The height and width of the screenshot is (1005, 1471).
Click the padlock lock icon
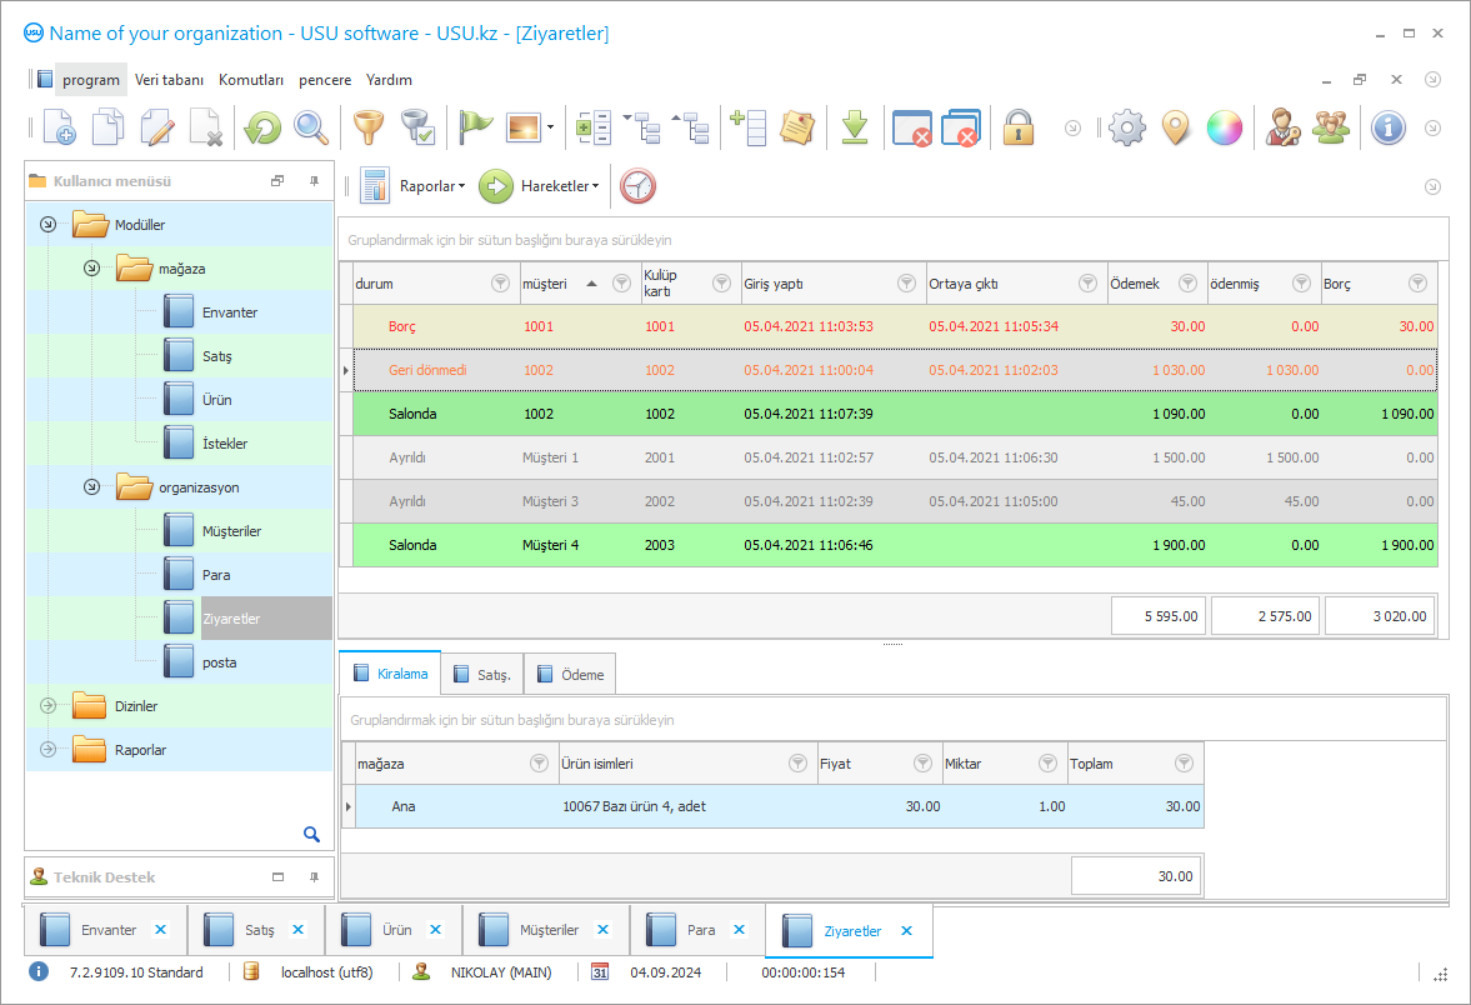point(1018,128)
